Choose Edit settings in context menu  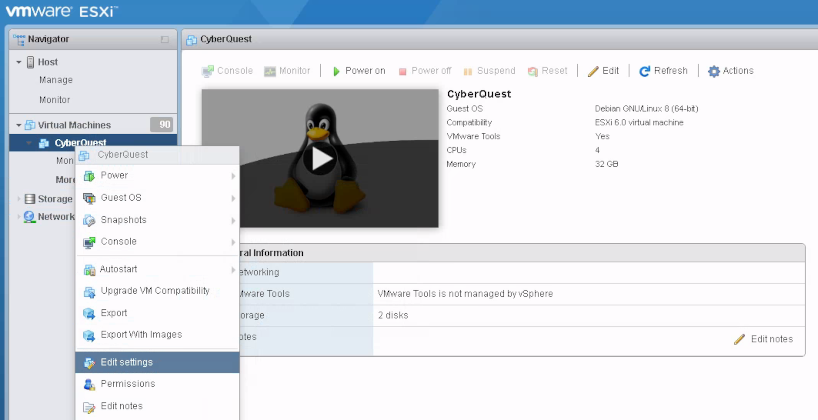157,362
